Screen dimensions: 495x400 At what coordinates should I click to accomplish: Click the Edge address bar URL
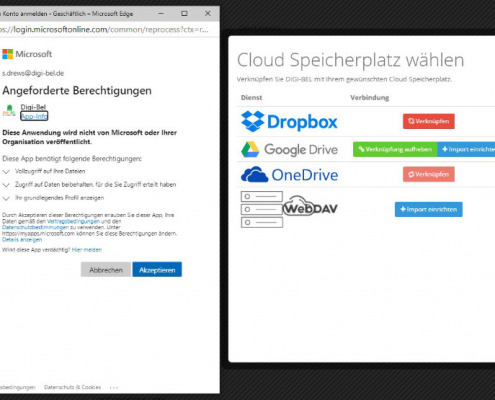point(104,30)
